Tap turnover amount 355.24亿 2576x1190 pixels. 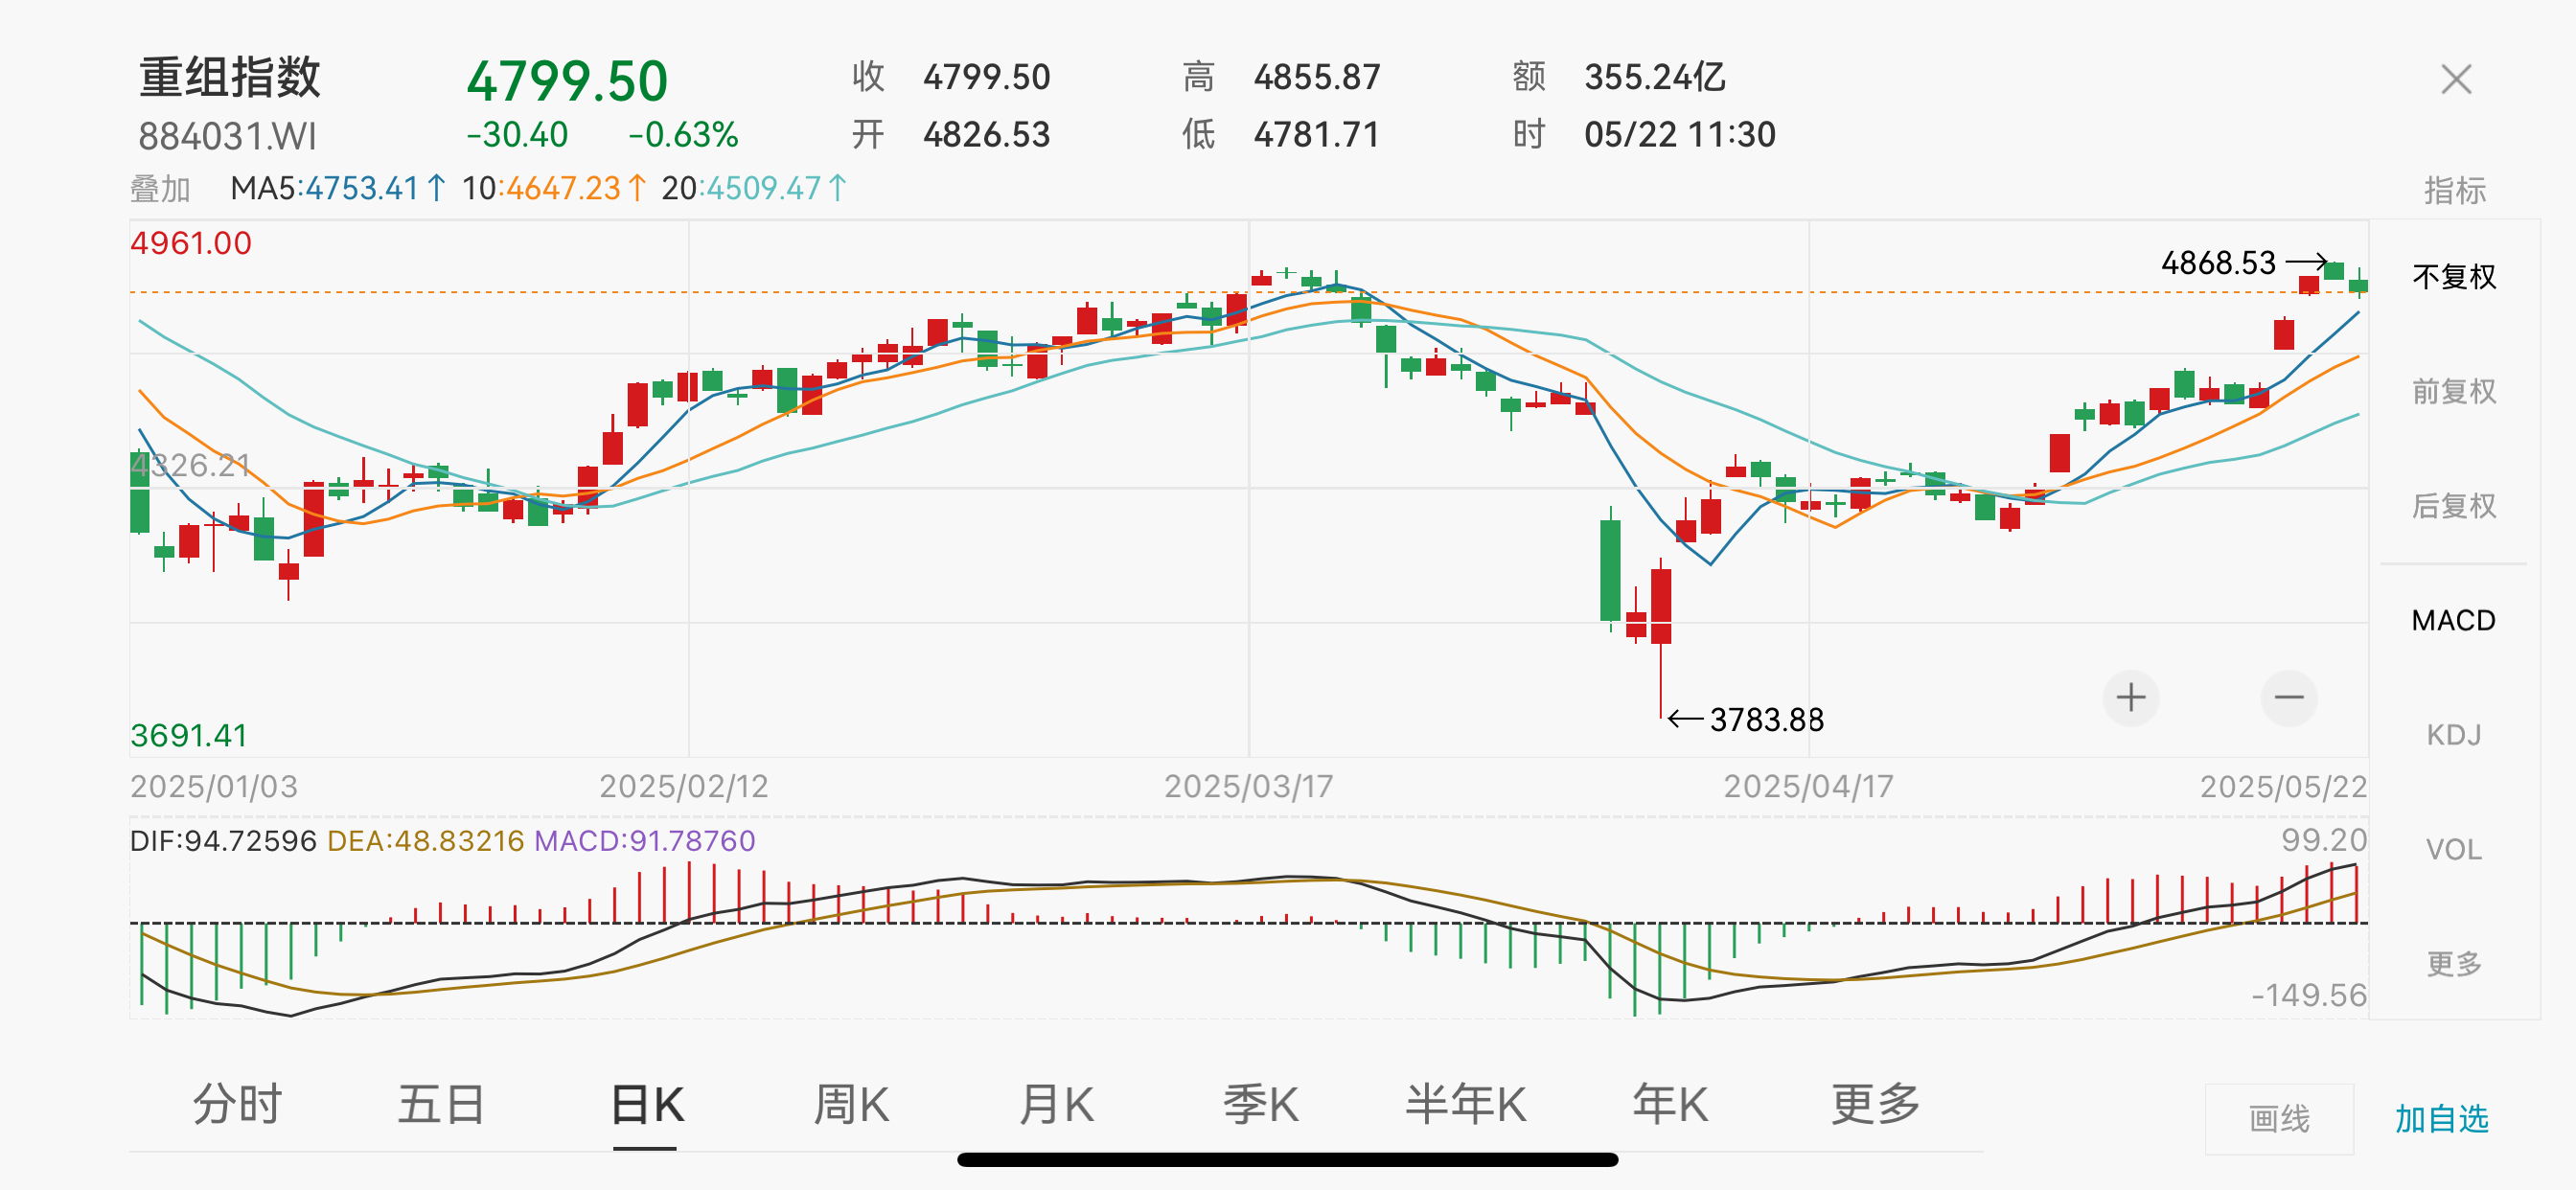[x=1655, y=77]
